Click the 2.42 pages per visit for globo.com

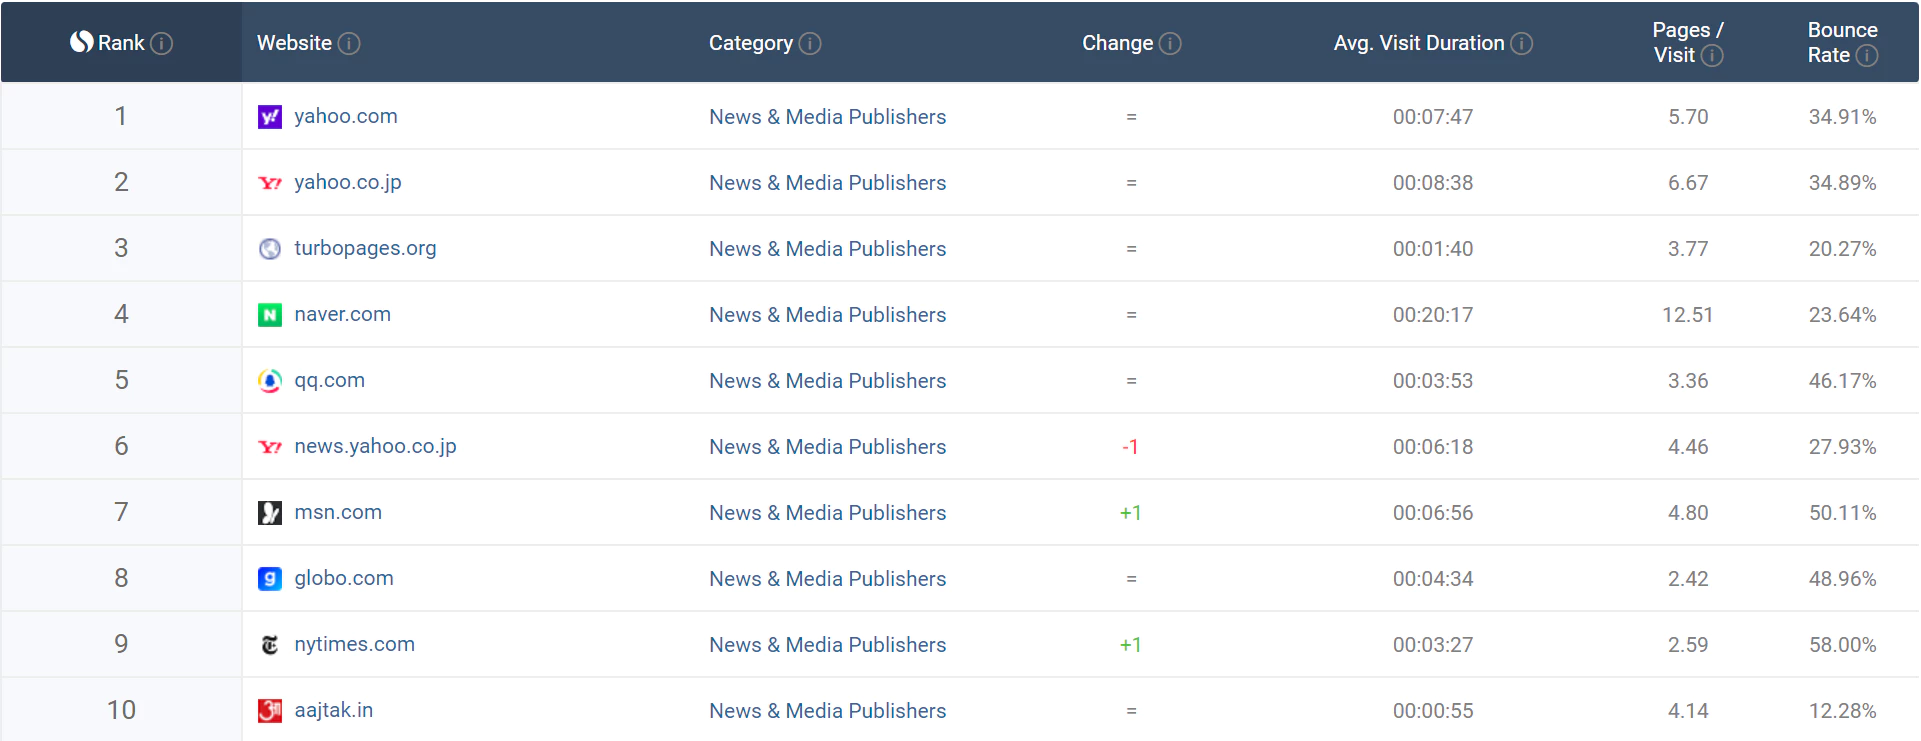click(x=1688, y=579)
